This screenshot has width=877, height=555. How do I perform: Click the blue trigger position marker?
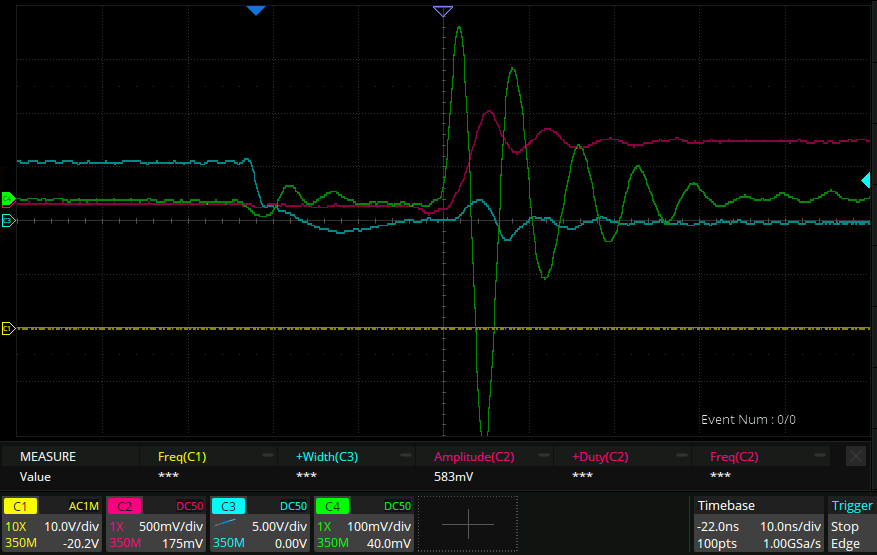[256, 10]
